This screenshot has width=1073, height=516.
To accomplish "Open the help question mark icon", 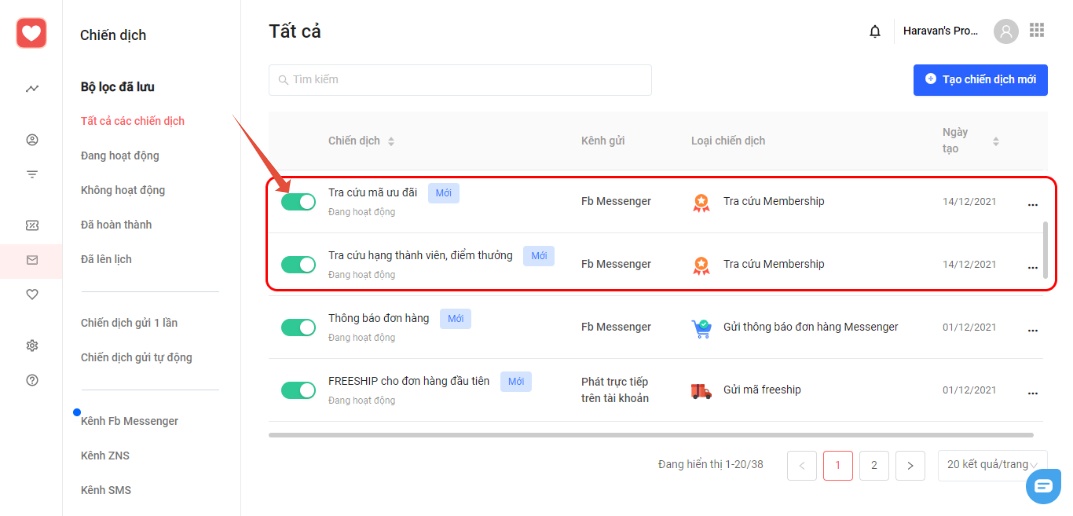I will click(31, 380).
